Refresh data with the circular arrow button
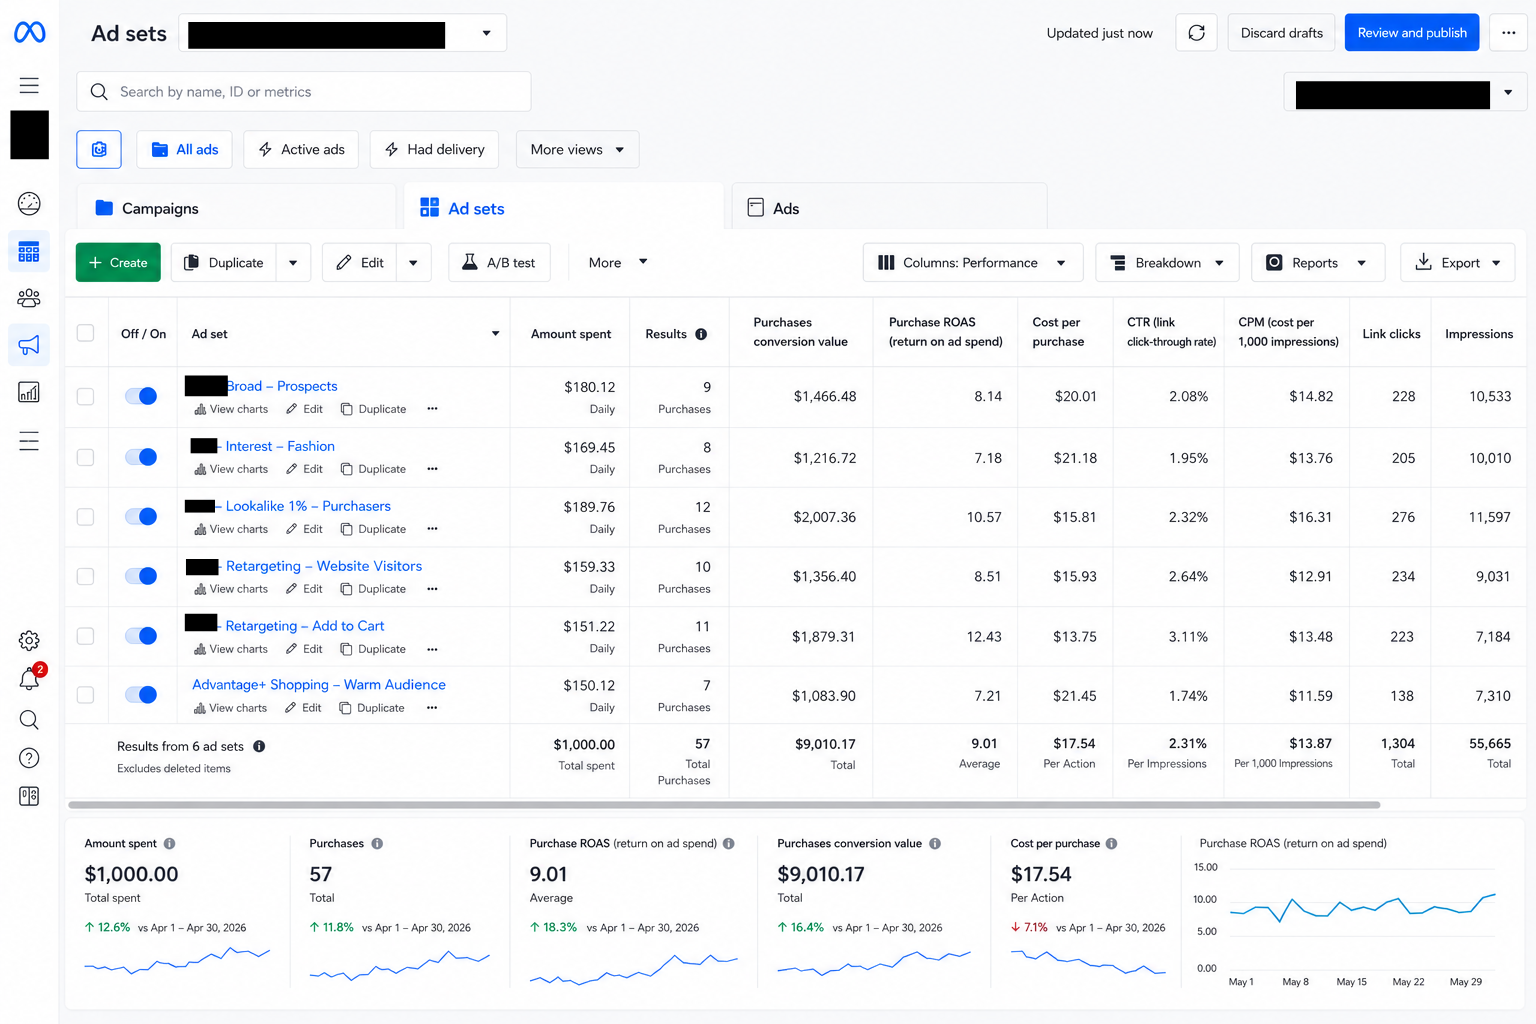The image size is (1536, 1024). pos(1196,33)
